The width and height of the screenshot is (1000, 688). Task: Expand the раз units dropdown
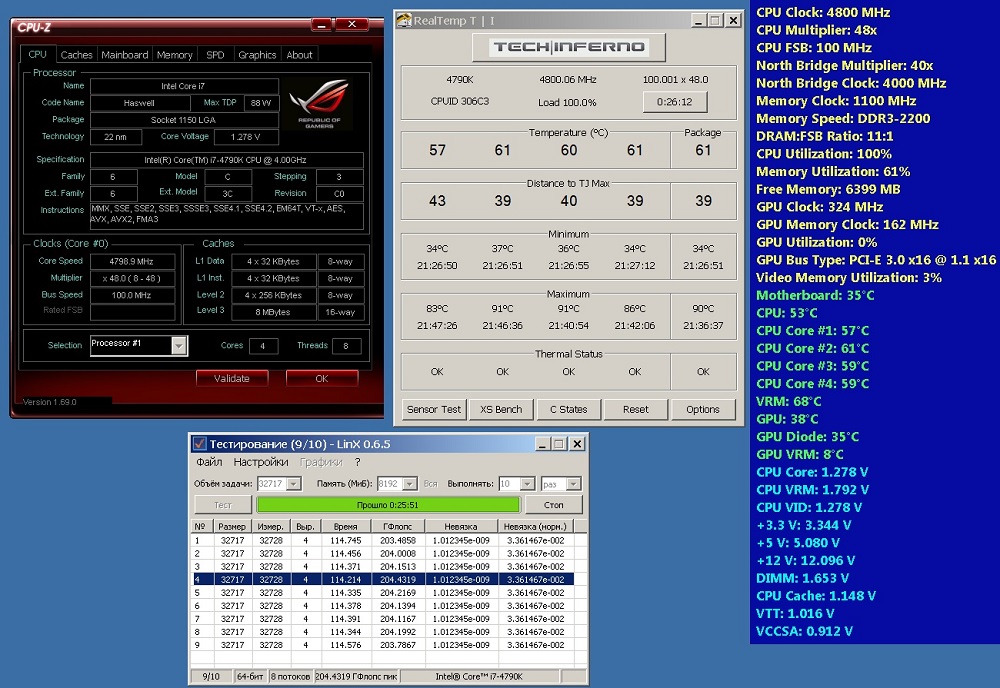(573, 484)
